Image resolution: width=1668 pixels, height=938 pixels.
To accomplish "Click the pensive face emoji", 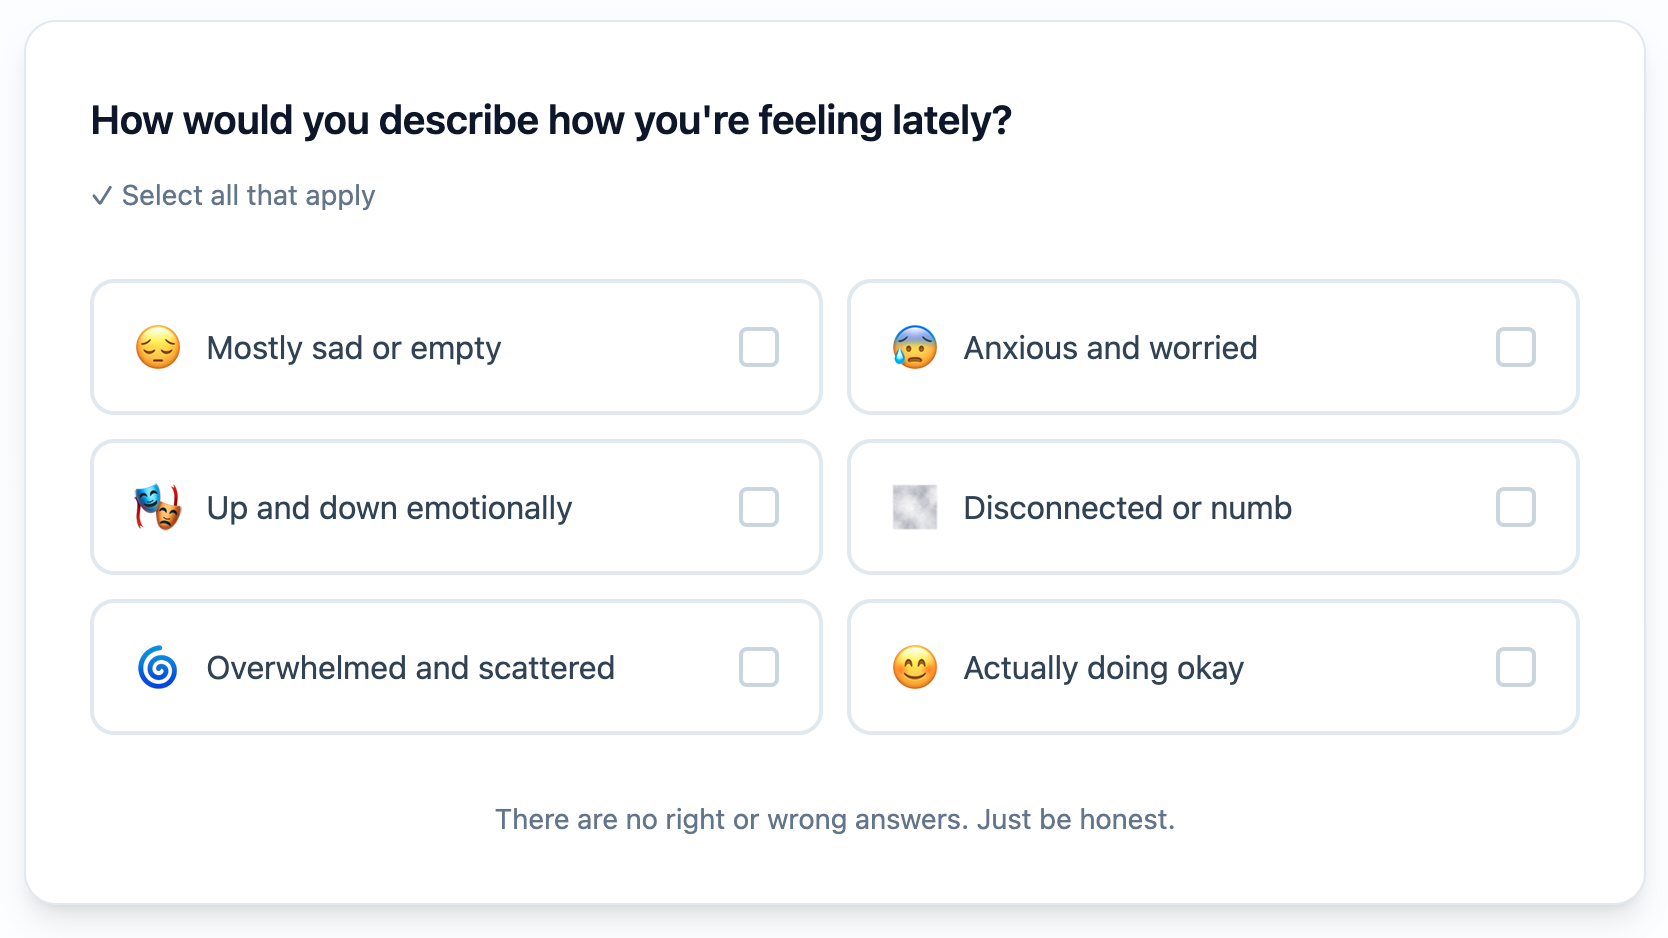I will 156,347.
